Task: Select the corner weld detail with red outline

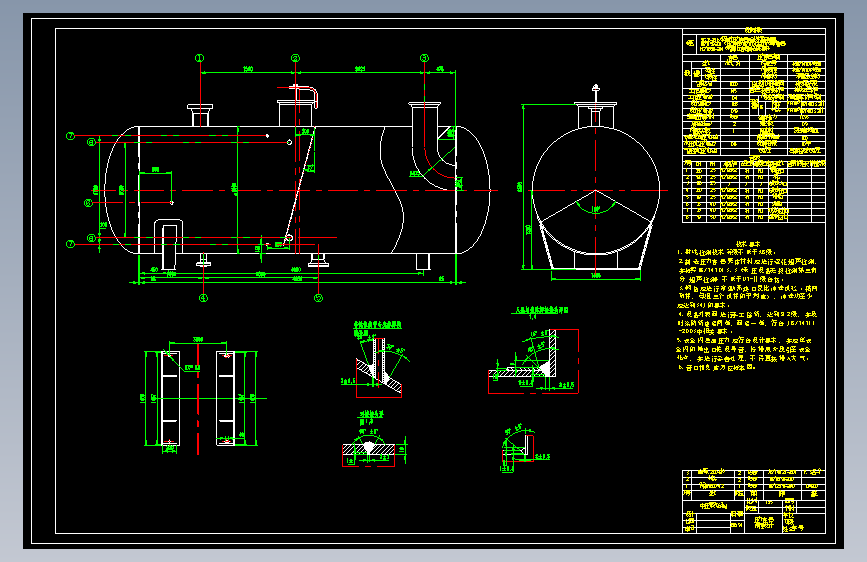Action: pyautogui.click(x=533, y=361)
